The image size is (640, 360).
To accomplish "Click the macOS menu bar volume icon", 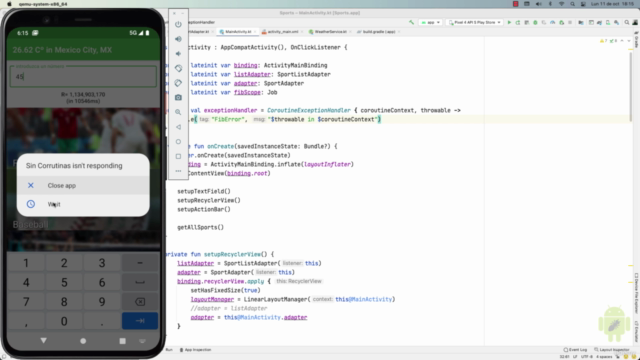I will pos(538,4).
